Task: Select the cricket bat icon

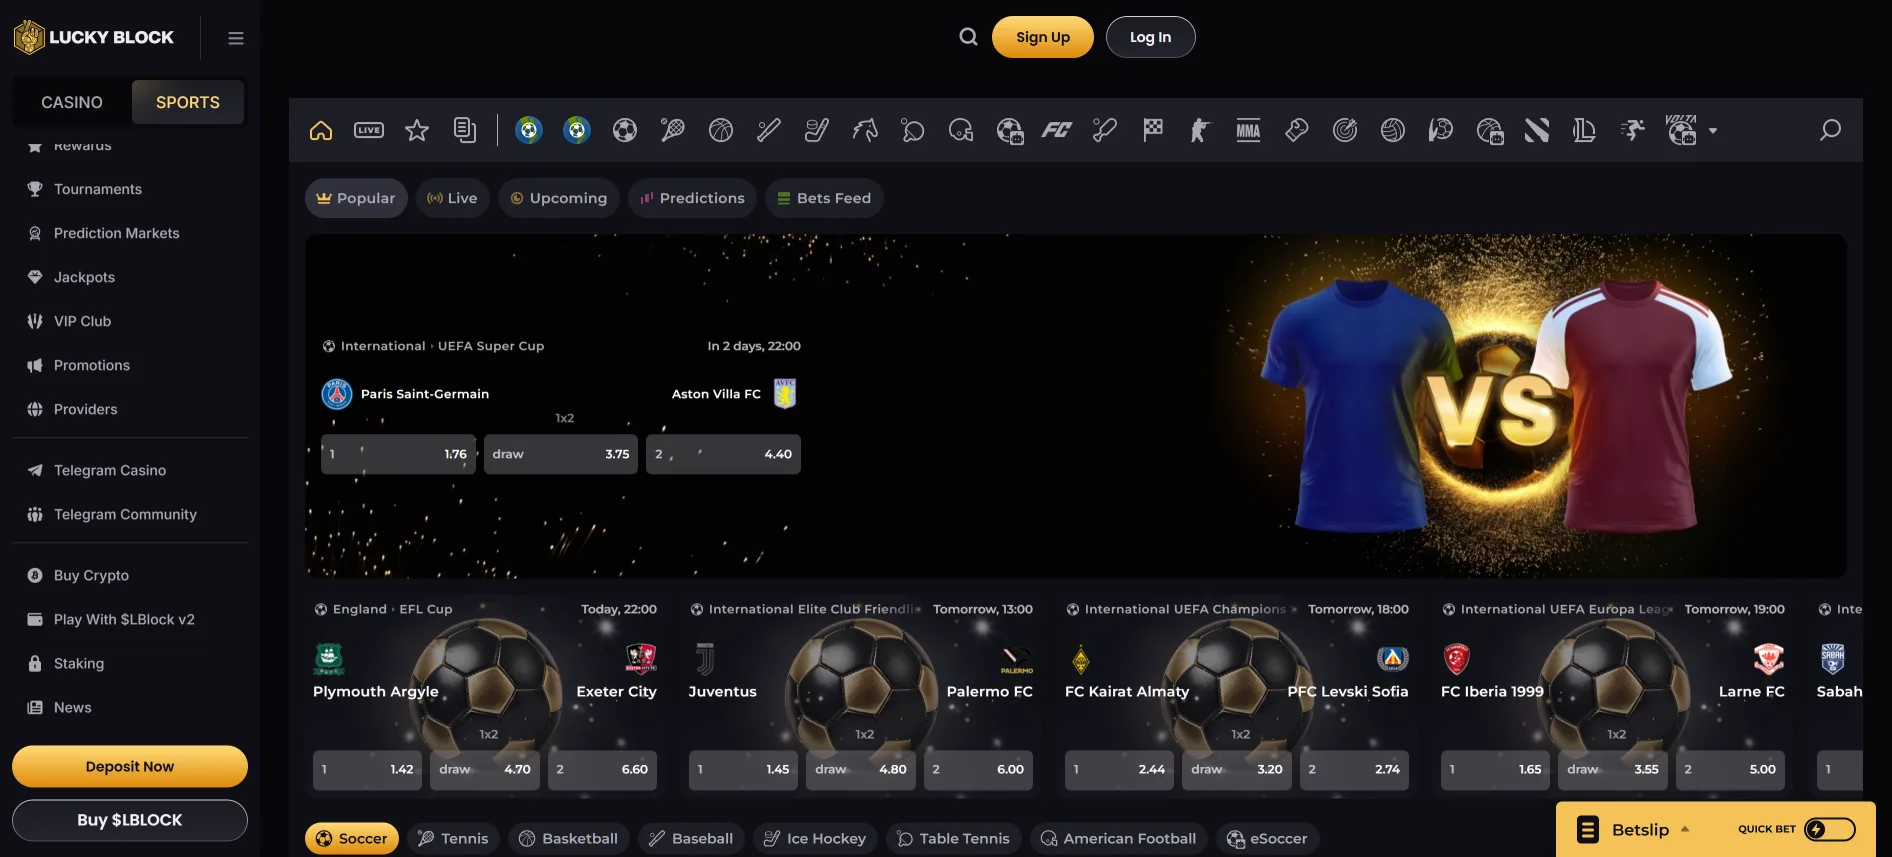Action: click(1105, 130)
